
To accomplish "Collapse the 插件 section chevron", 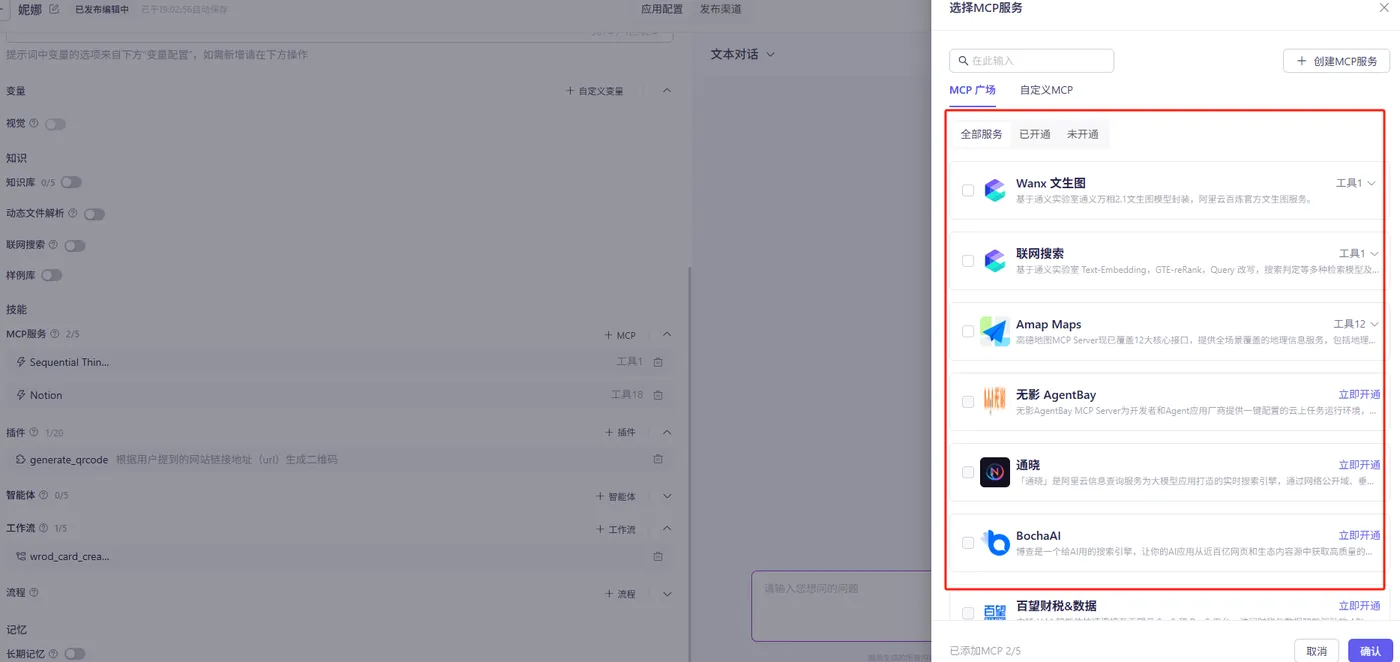I will [667, 432].
